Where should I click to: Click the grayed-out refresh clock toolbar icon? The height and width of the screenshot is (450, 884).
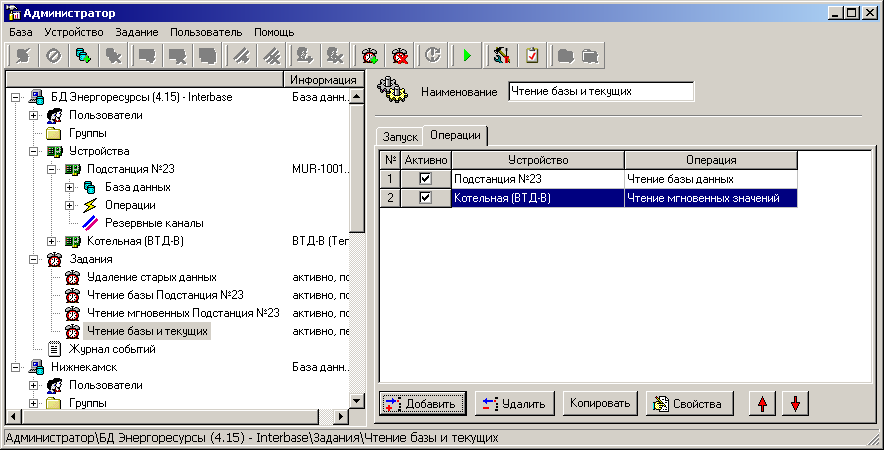pyautogui.click(x=433, y=55)
